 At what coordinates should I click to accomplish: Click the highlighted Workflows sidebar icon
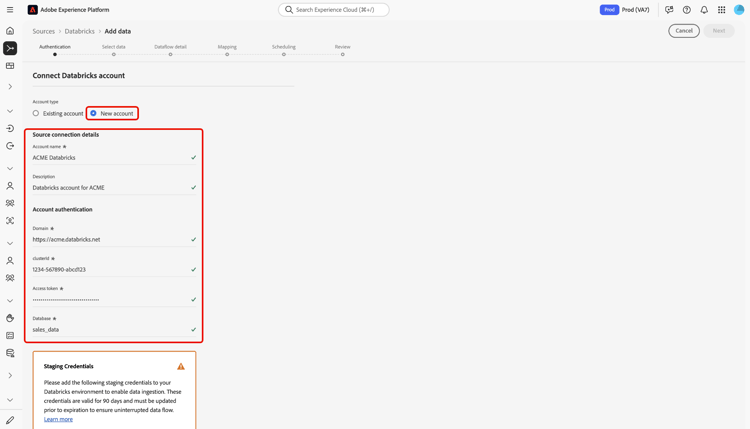10,48
